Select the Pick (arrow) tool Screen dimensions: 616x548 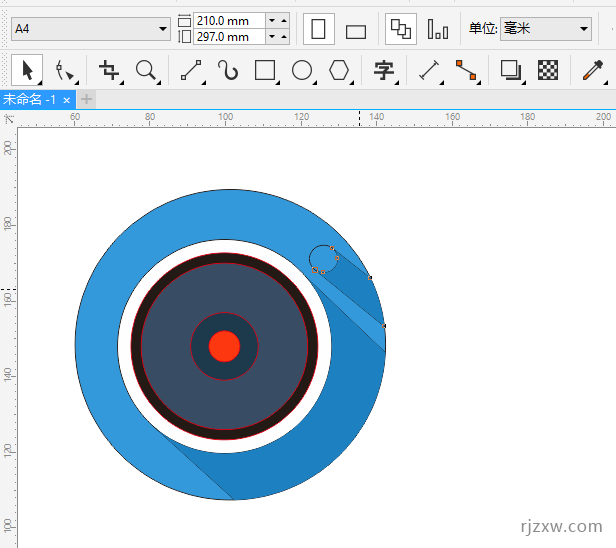point(27,70)
